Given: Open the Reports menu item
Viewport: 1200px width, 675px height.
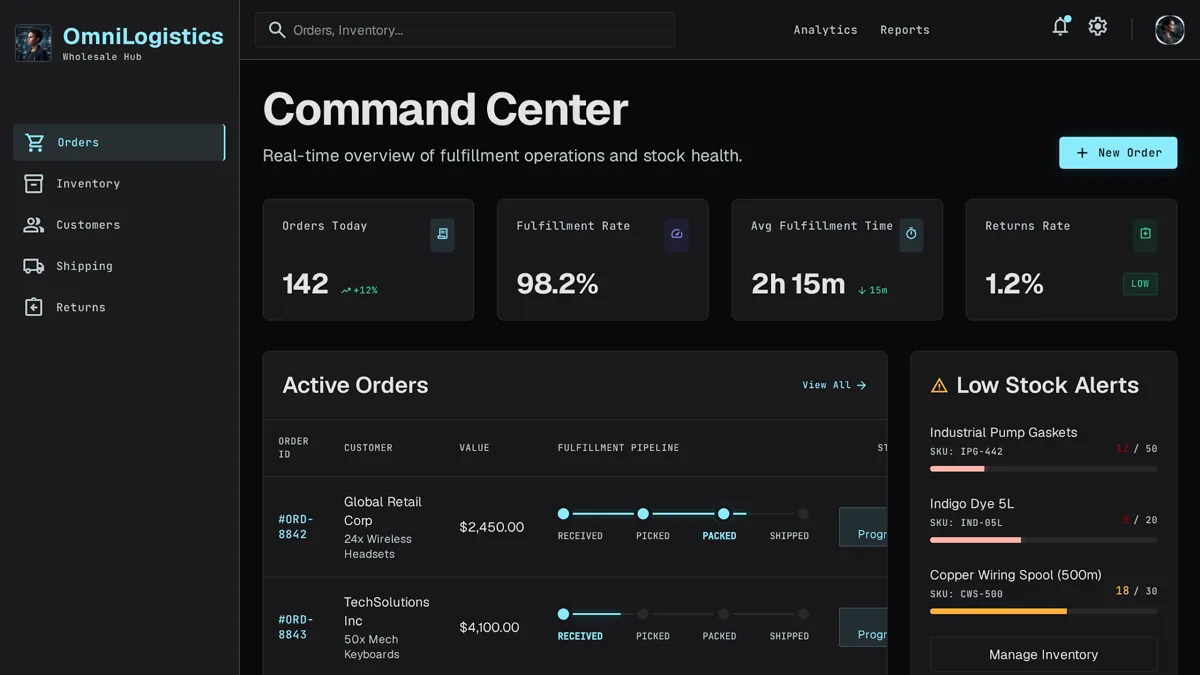Looking at the screenshot, I should pyautogui.click(x=905, y=30).
